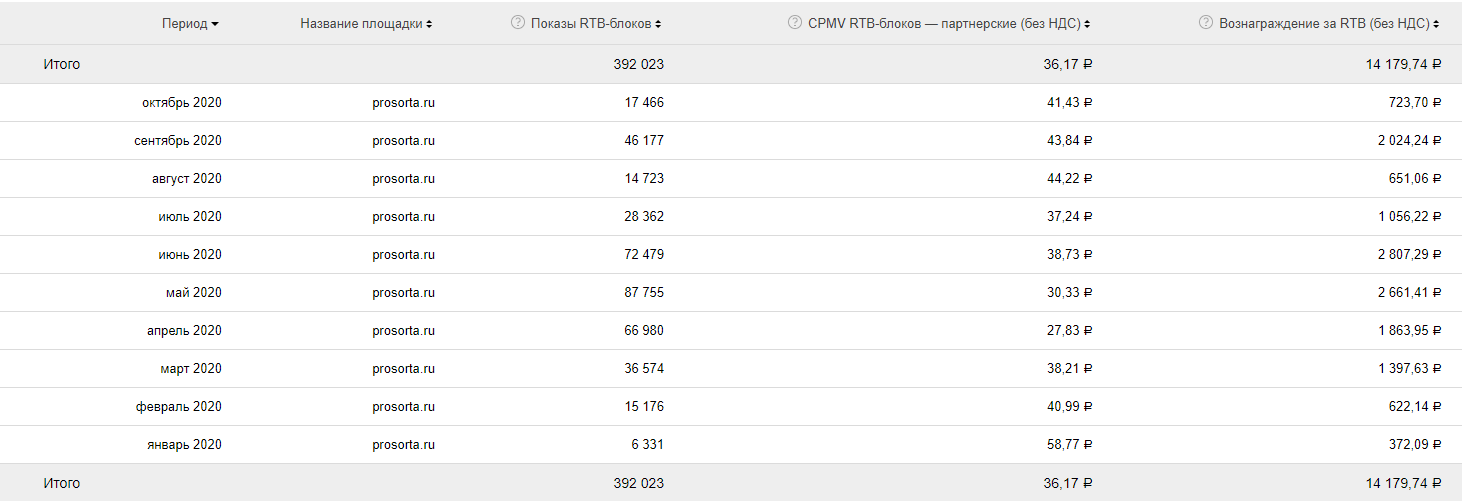Click prosorta.ru in the август 2020 row
The height and width of the screenshot is (501, 1465).
click(403, 178)
